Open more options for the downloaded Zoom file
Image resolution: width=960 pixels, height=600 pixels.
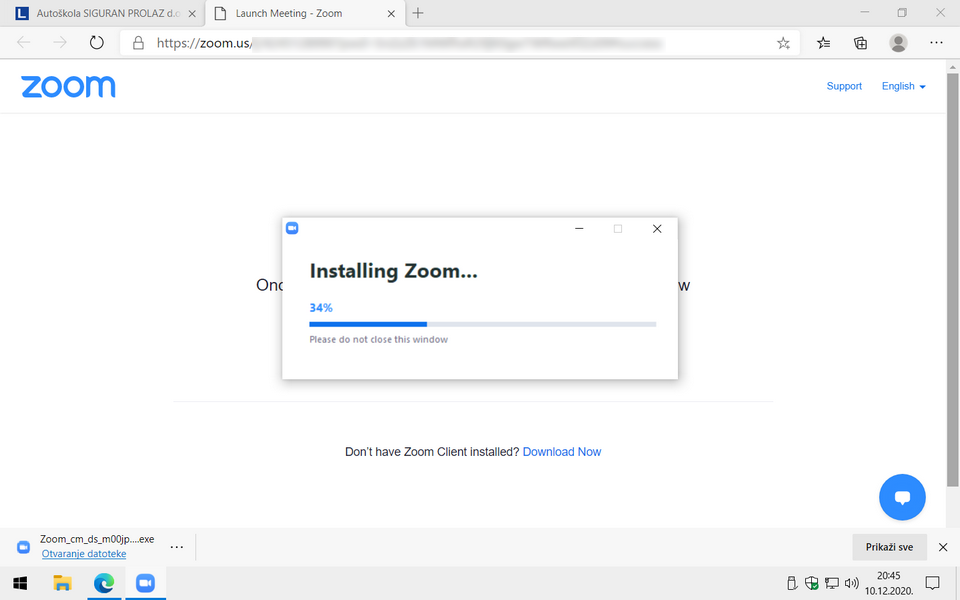click(176, 547)
